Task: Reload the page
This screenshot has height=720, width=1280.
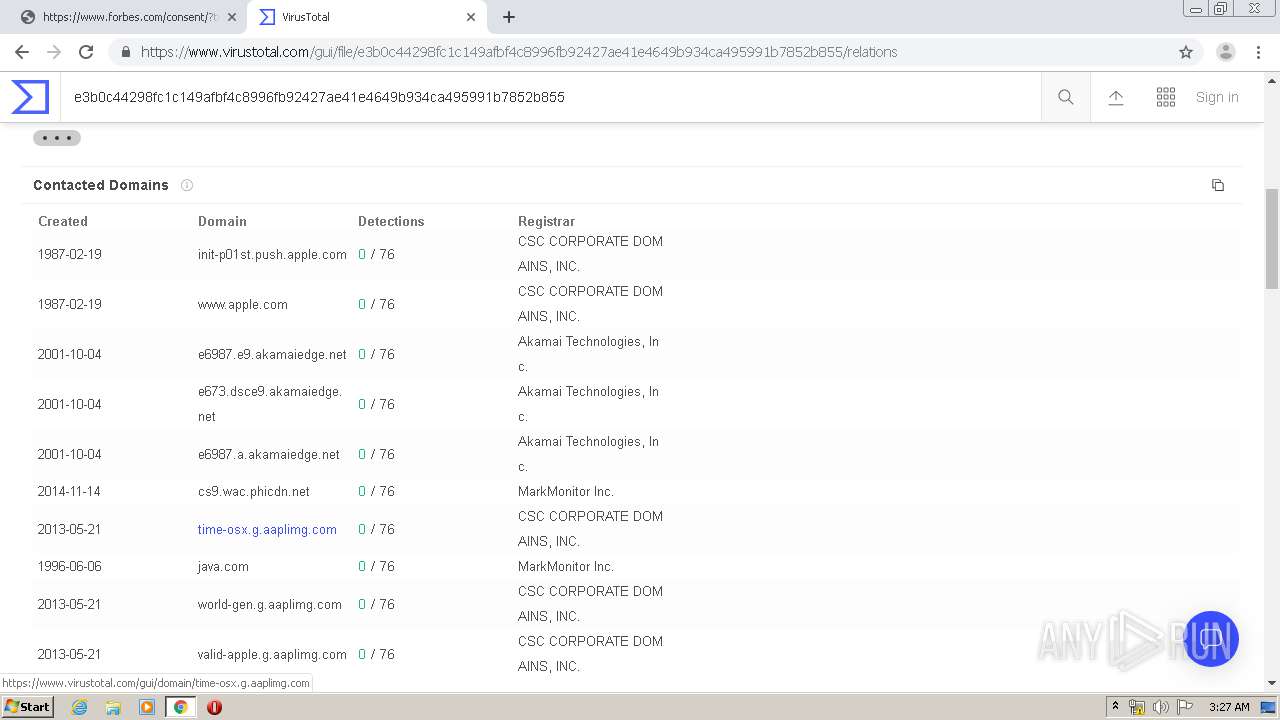Action: click(x=86, y=52)
